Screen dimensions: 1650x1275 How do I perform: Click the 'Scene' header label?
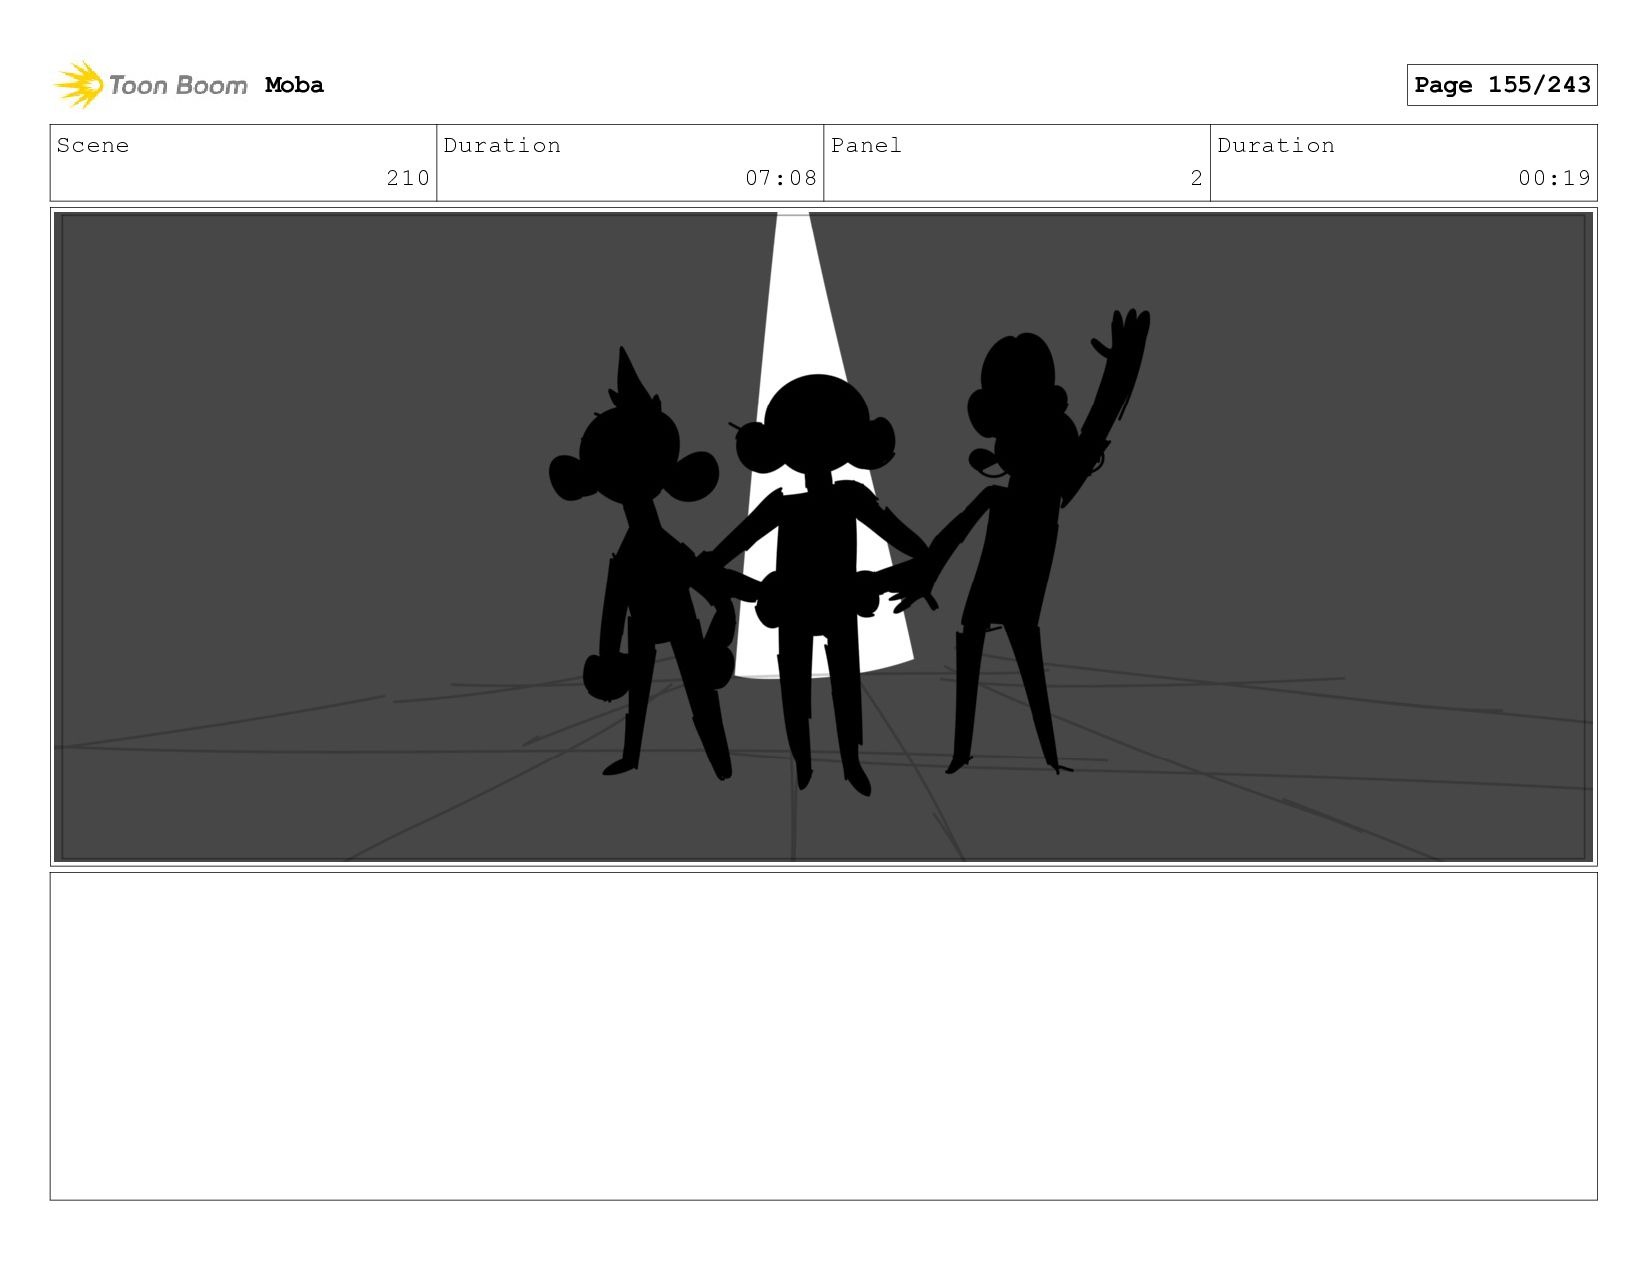point(93,145)
